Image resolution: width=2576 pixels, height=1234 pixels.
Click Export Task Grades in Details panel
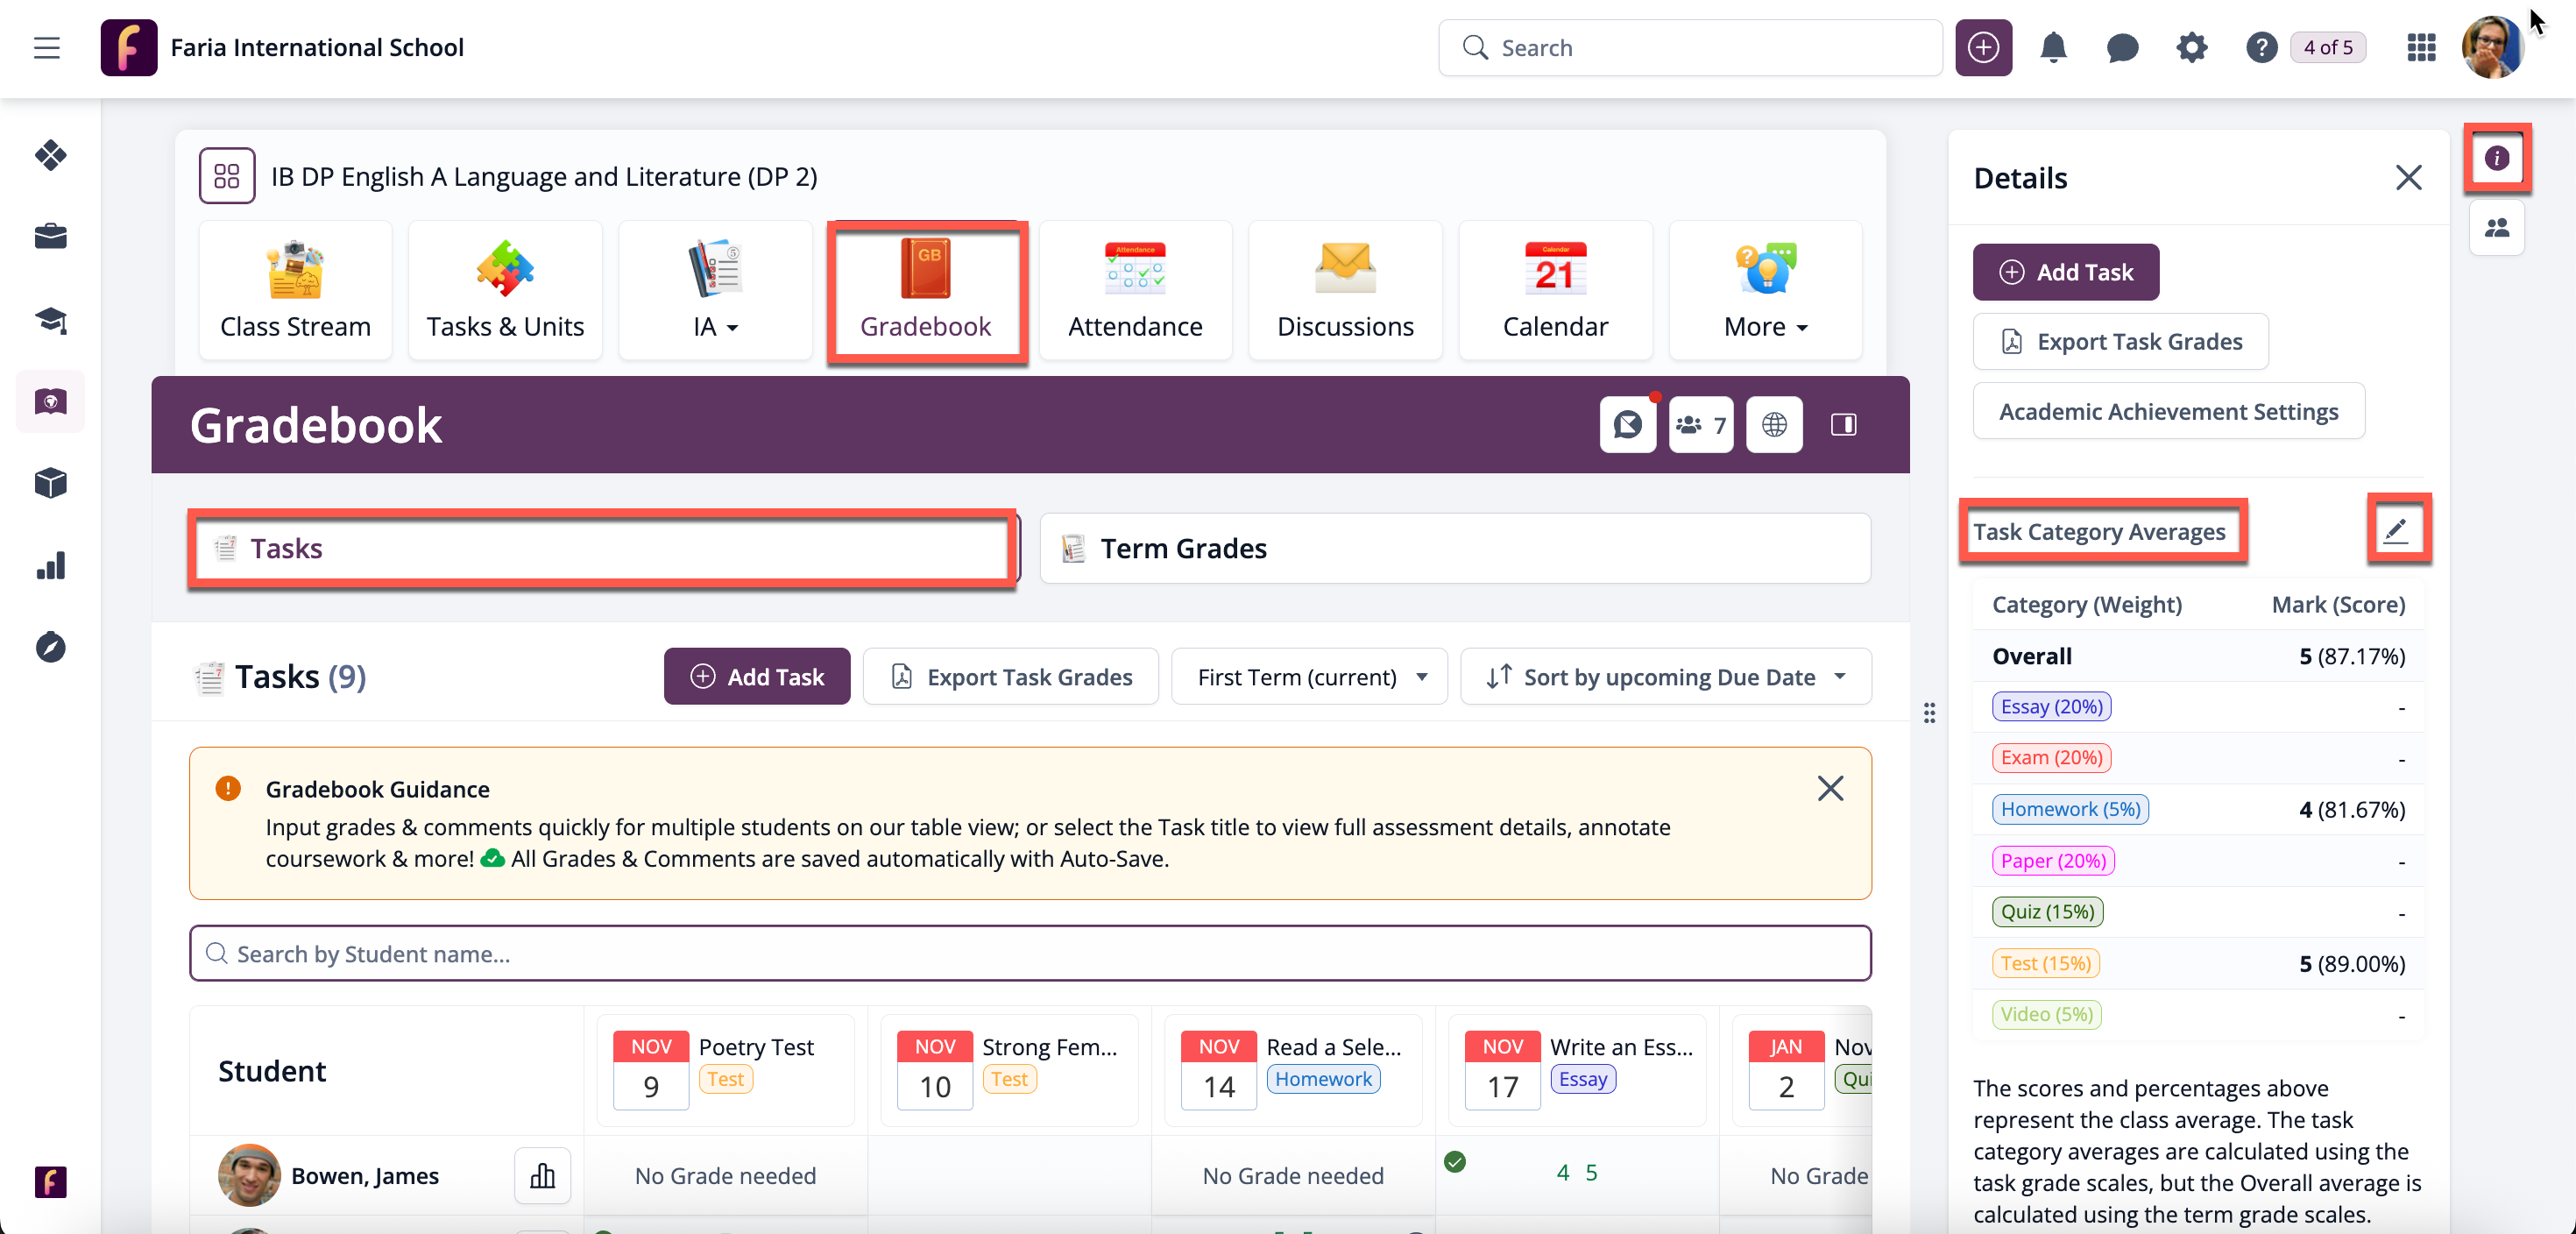pyautogui.click(x=2120, y=341)
